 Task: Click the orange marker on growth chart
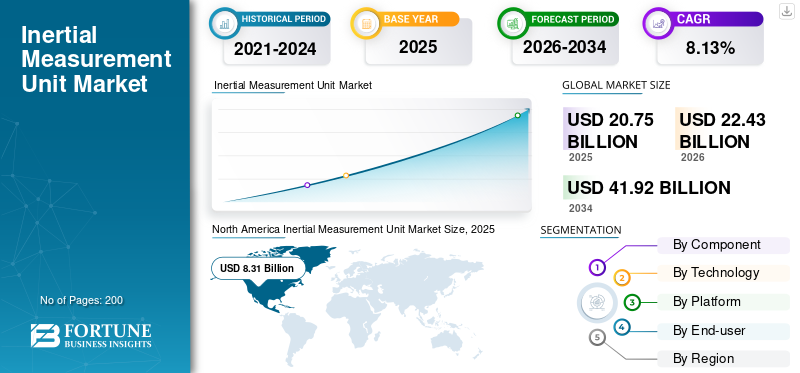tap(346, 176)
